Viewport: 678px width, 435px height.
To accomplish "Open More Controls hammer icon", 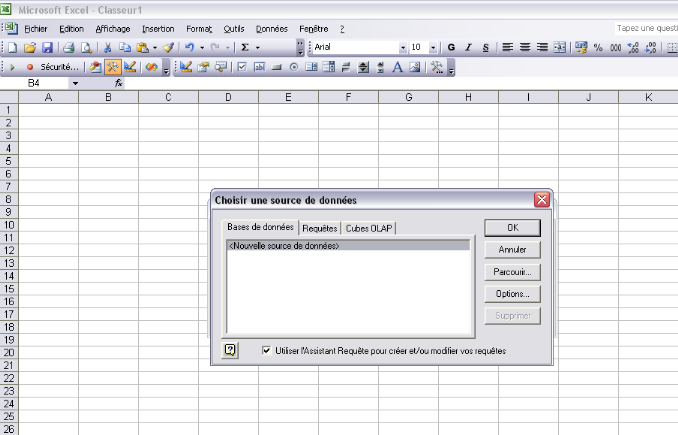I will pyautogui.click(x=437, y=67).
